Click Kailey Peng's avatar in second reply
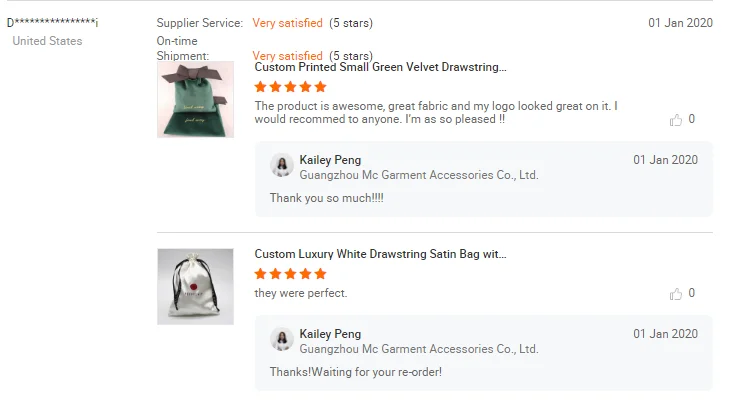The width and height of the screenshot is (729, 412). click(x=282, y=340)
